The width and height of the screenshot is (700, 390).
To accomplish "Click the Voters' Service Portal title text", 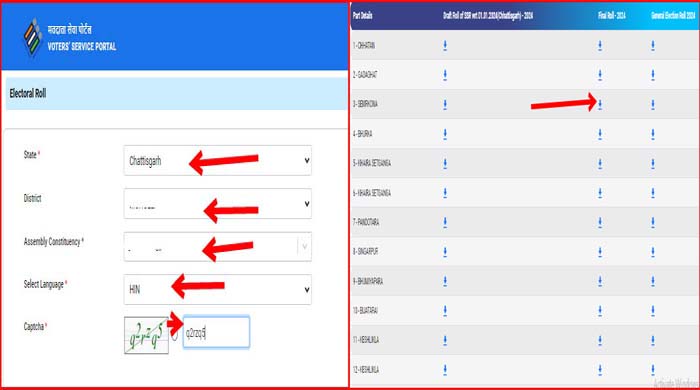I will coord(82,46).
